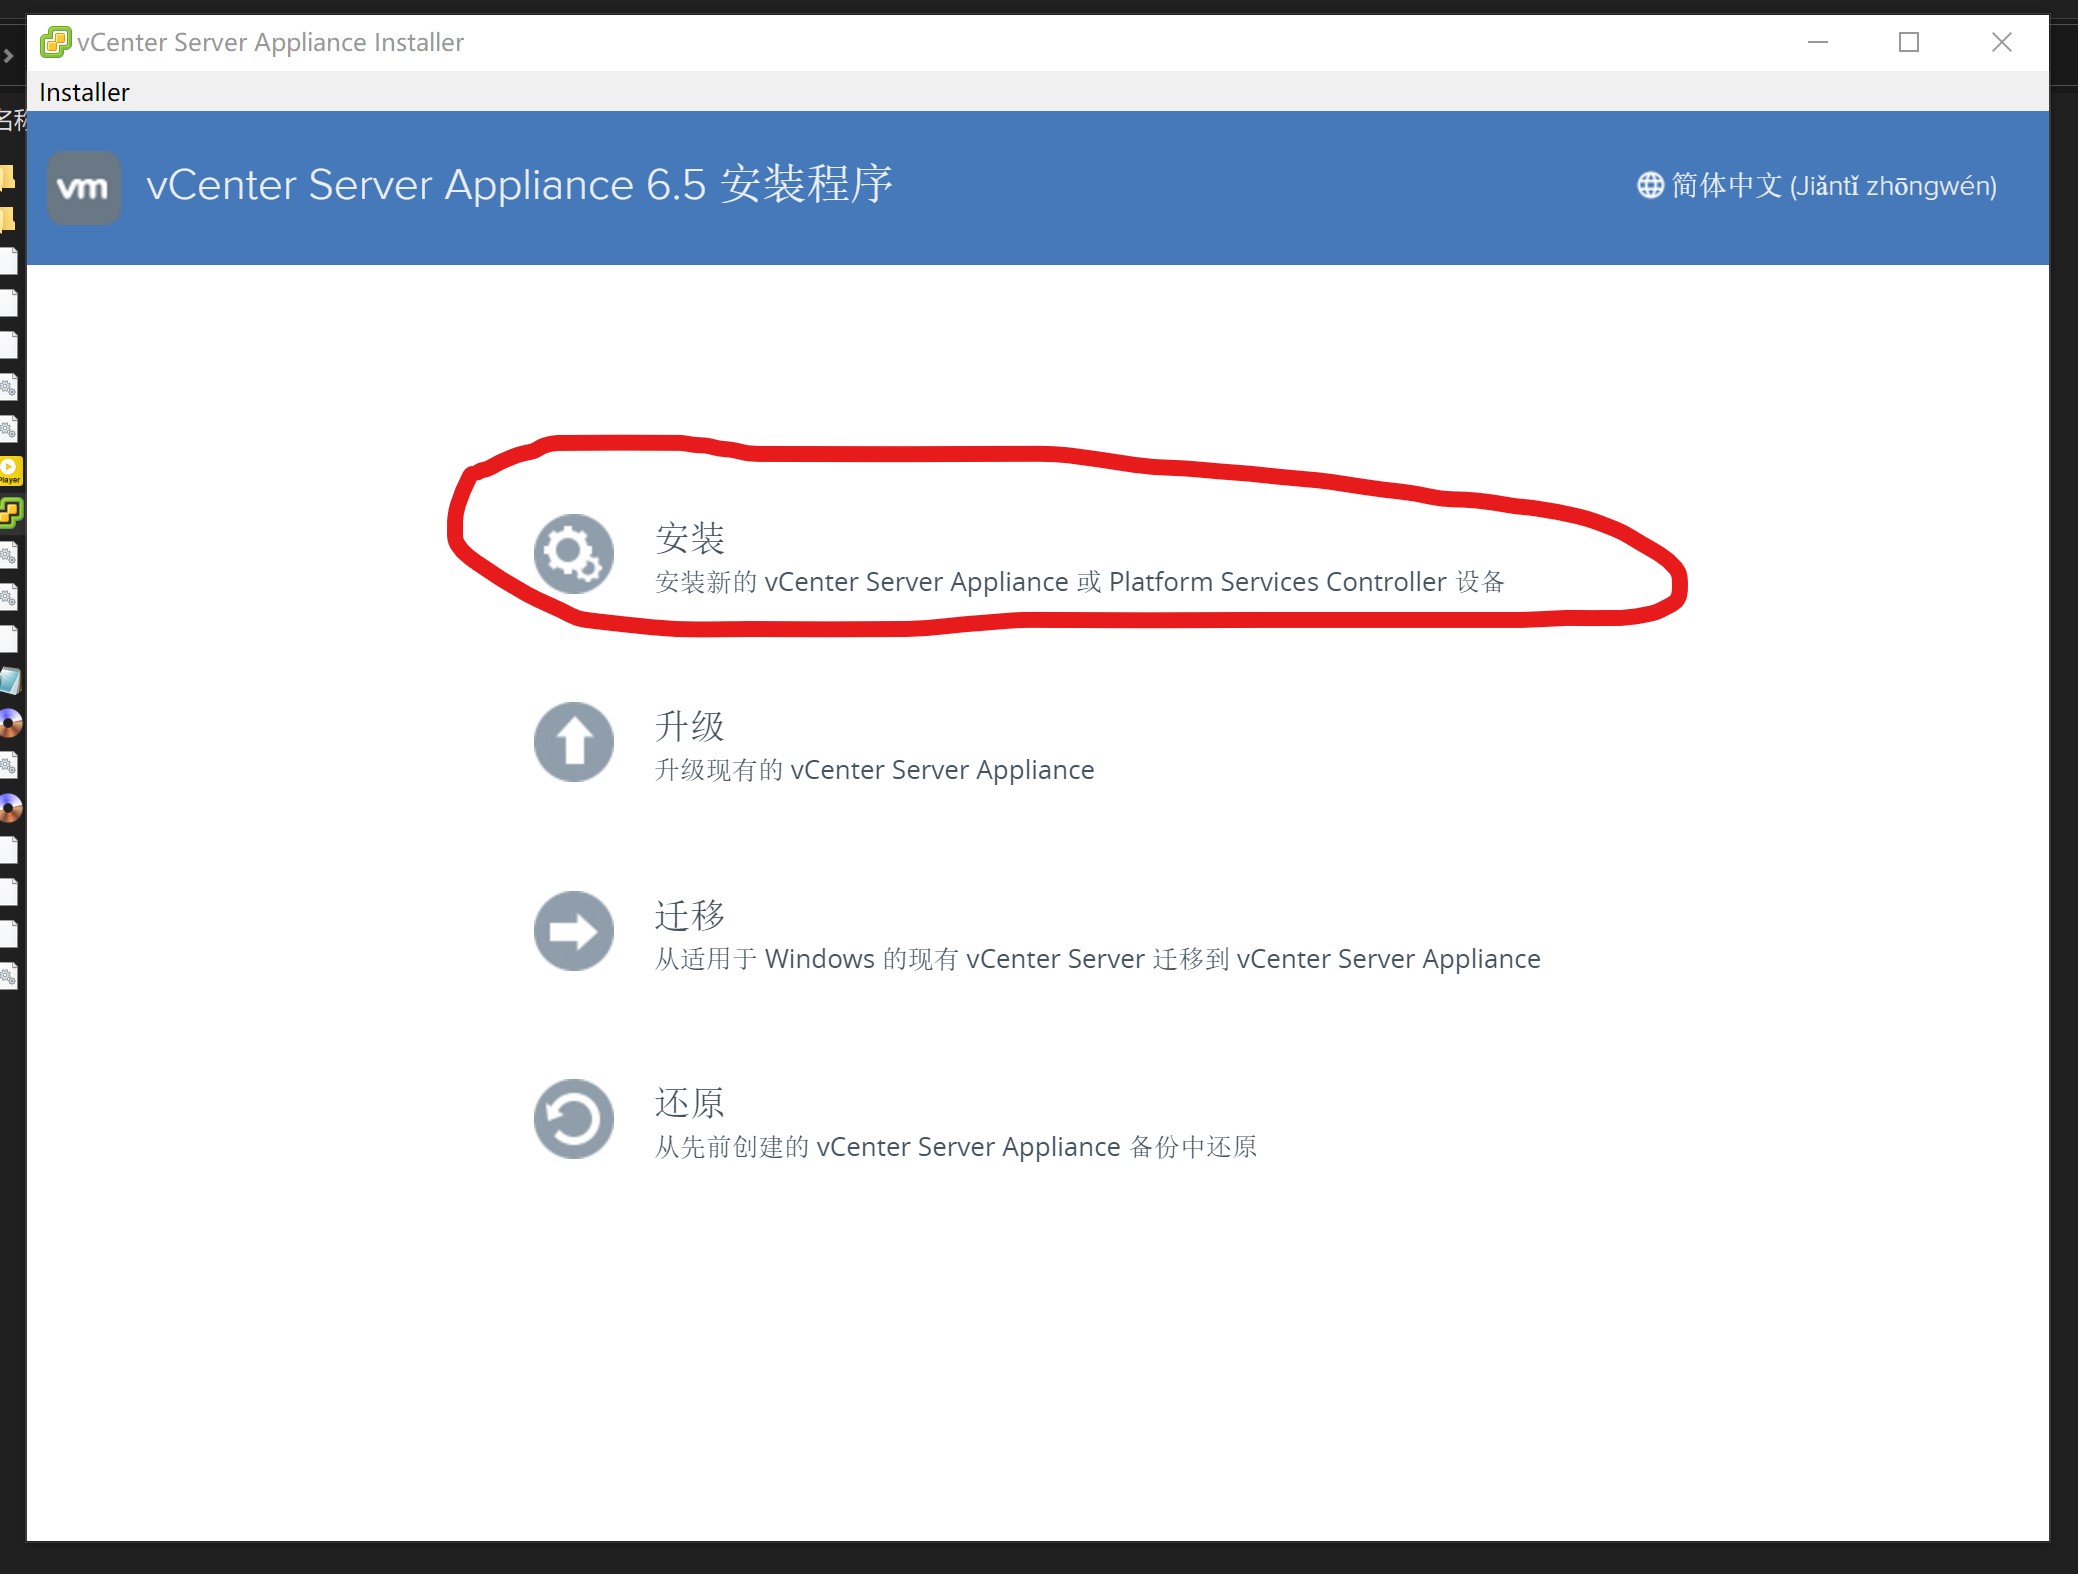This screenshot has width=2078, height=1574.
Task: Click the green-yellow VMware icon in background file list
Action: (x=10, y=513)
